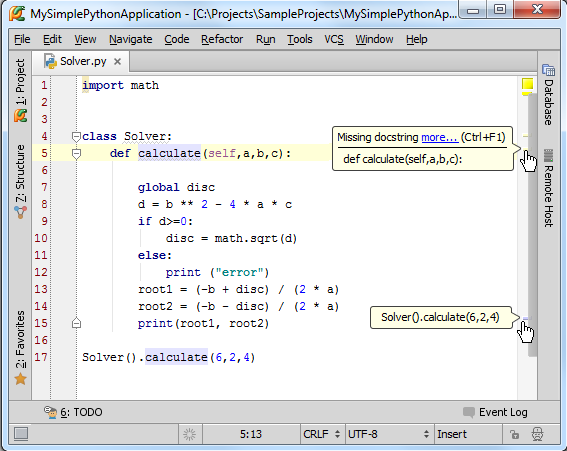Image resolution: width=567 pixels, height=451 pixels.
Task: Open the Structure tool window
Action: coord(21,181)
